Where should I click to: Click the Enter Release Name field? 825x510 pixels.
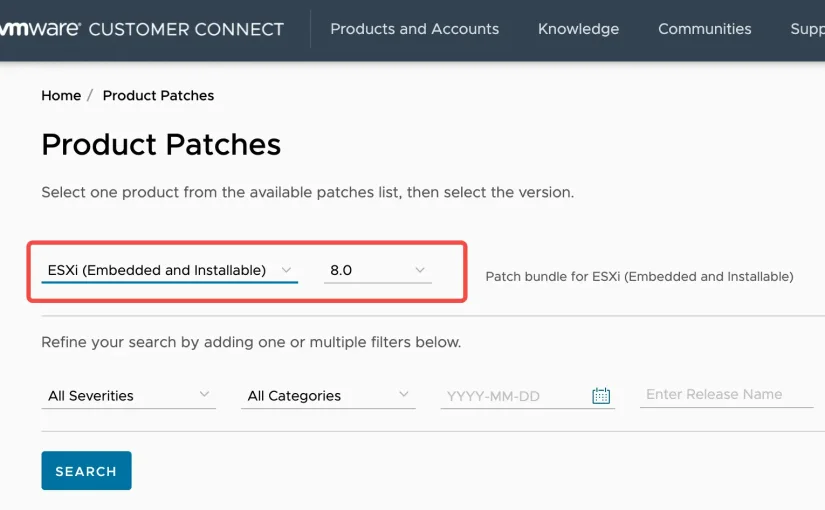pyautogui.click(x=726, y=395)
